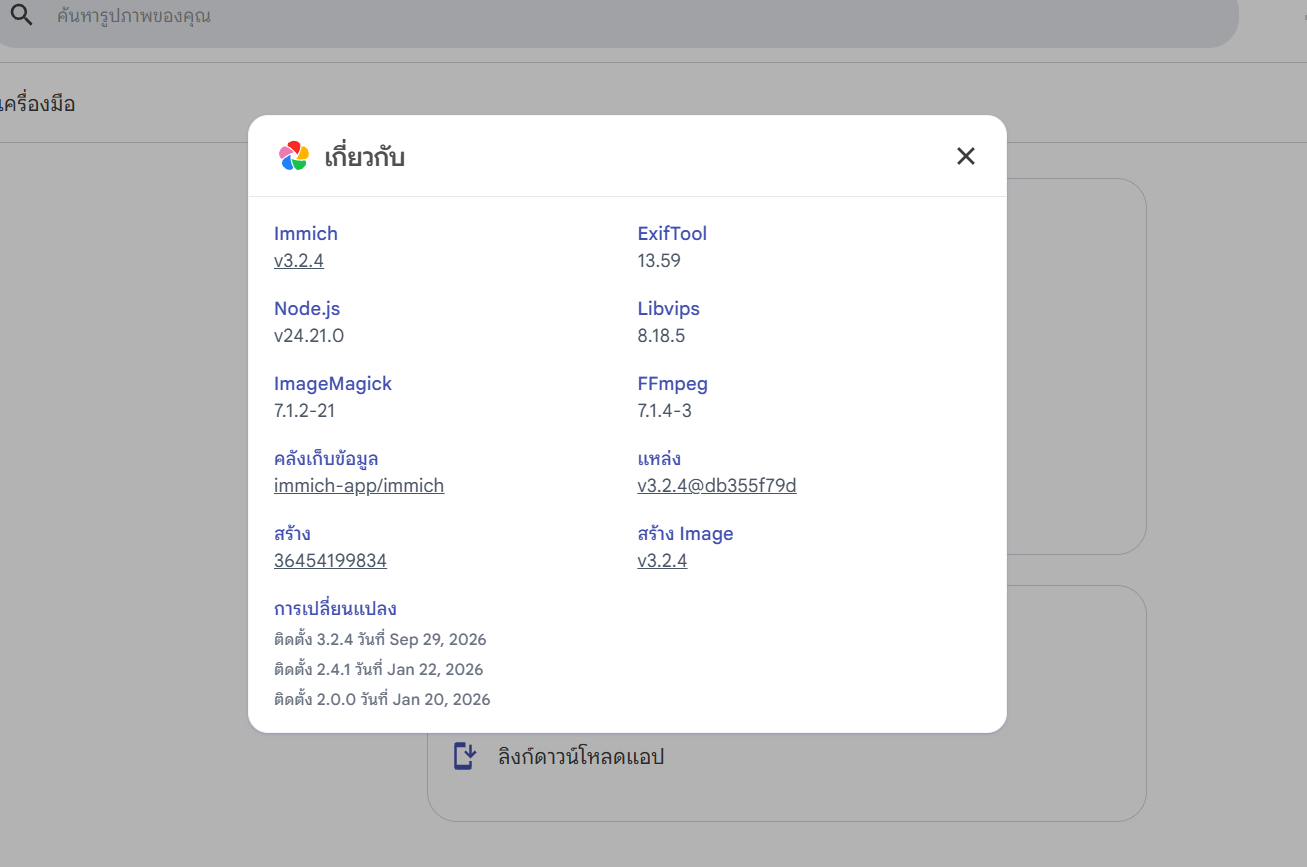Viewport: 1307px width, 867px height.
Task: Open the Immich v3.2.4 version link
Action: (299, 261)
